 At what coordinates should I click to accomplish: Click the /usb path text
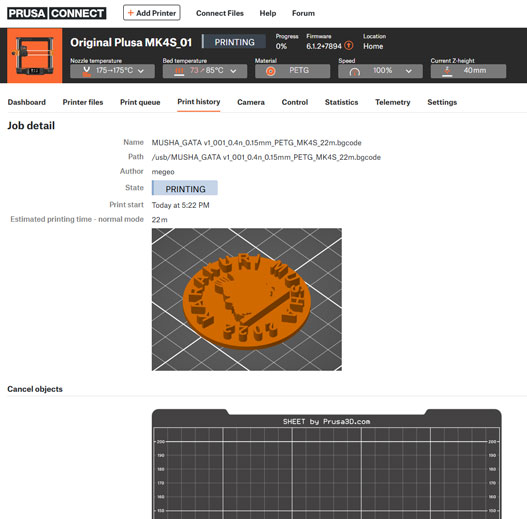click(266, 157)
